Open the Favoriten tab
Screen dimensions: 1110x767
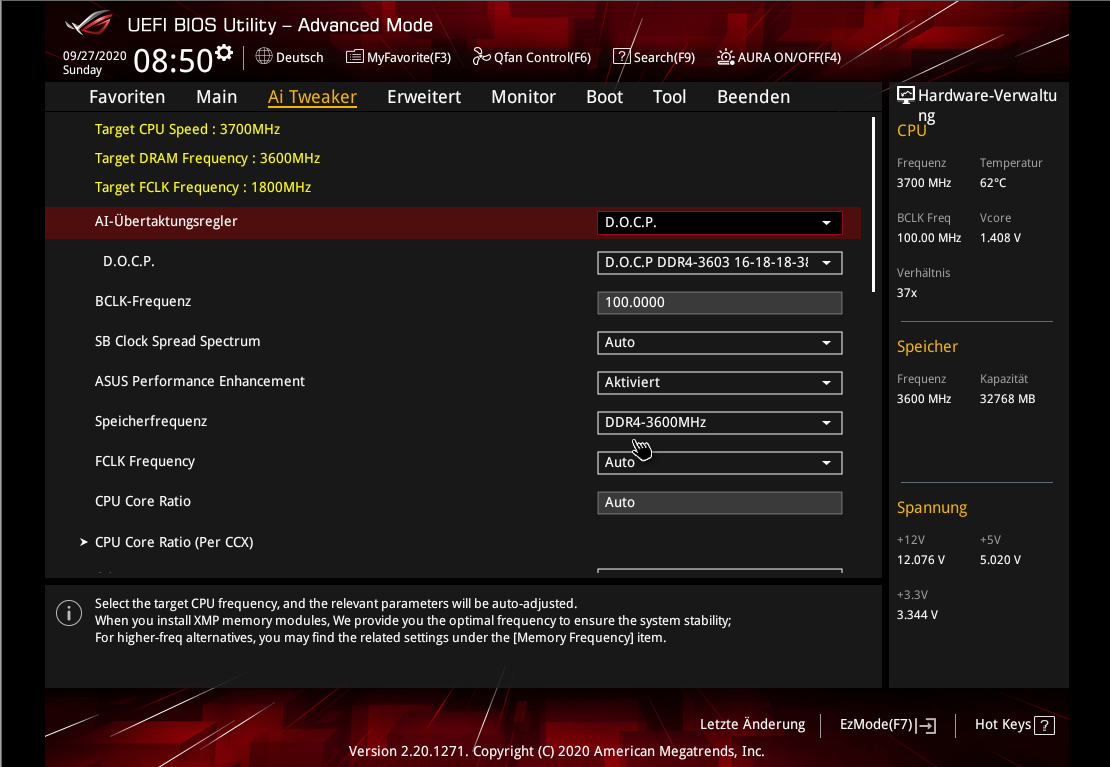click(x=127, y=97)
